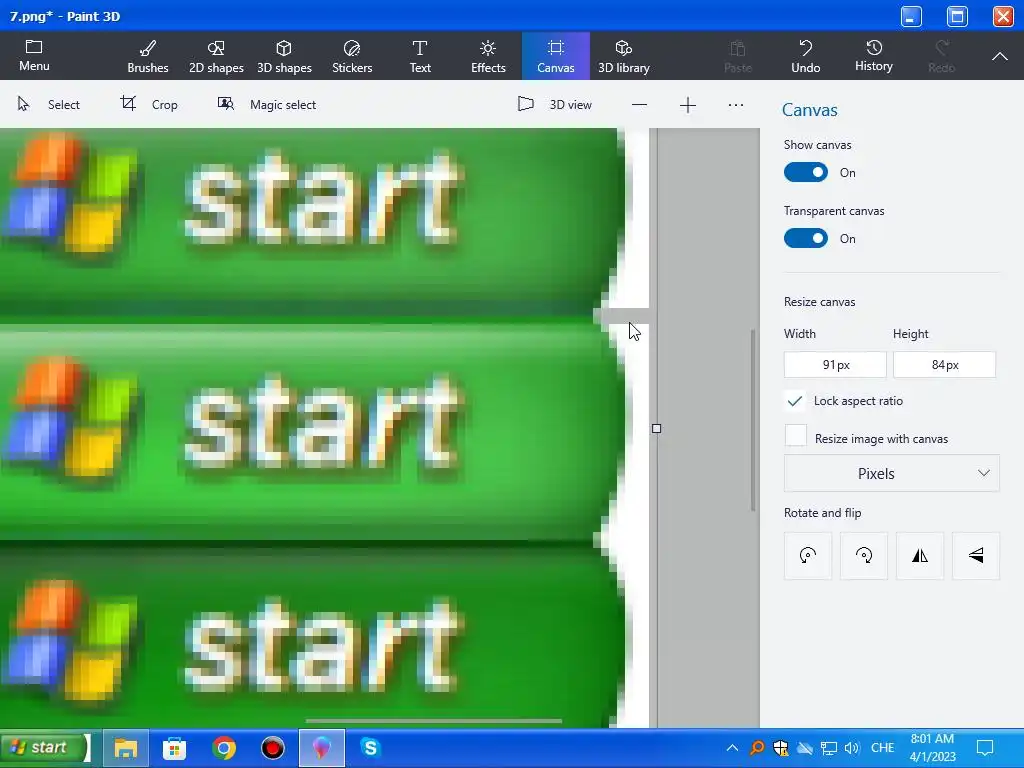
Task: Switch to the Canvas tab
Action: [556, 56]
